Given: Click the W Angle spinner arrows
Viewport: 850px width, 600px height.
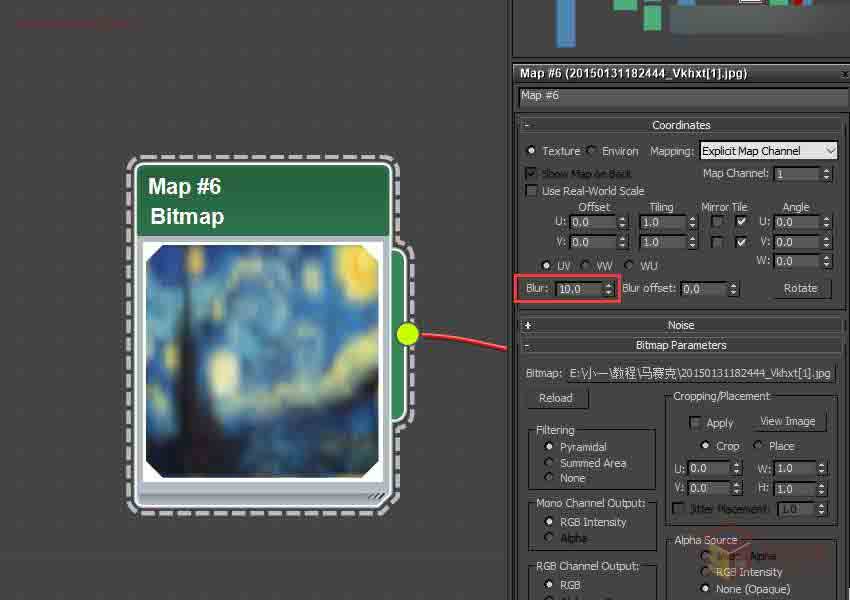Looking at the screenshot, I should [827, 261].
